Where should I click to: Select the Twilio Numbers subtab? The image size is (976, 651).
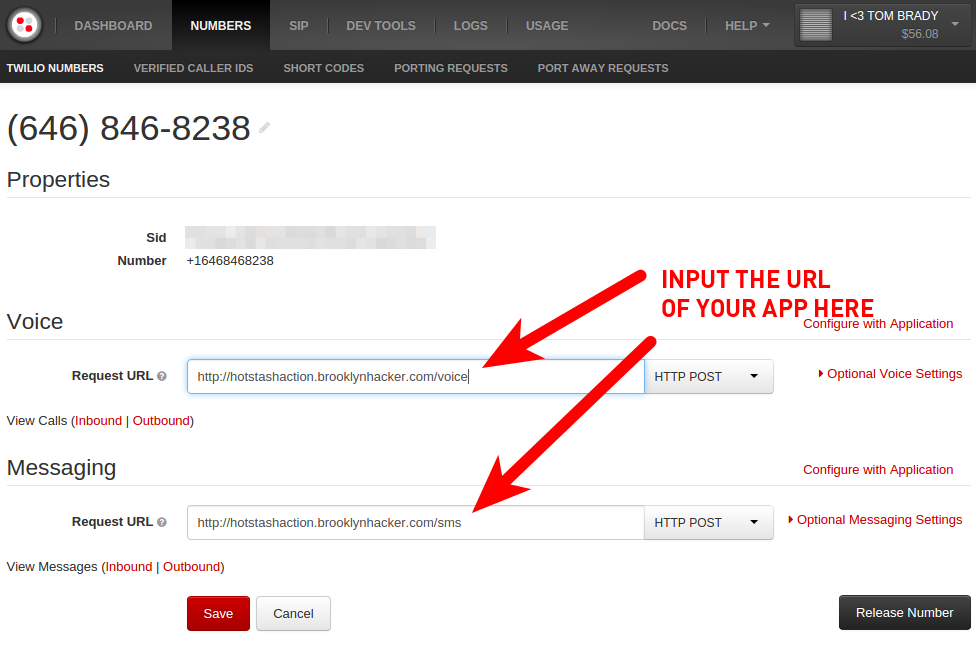55,68
